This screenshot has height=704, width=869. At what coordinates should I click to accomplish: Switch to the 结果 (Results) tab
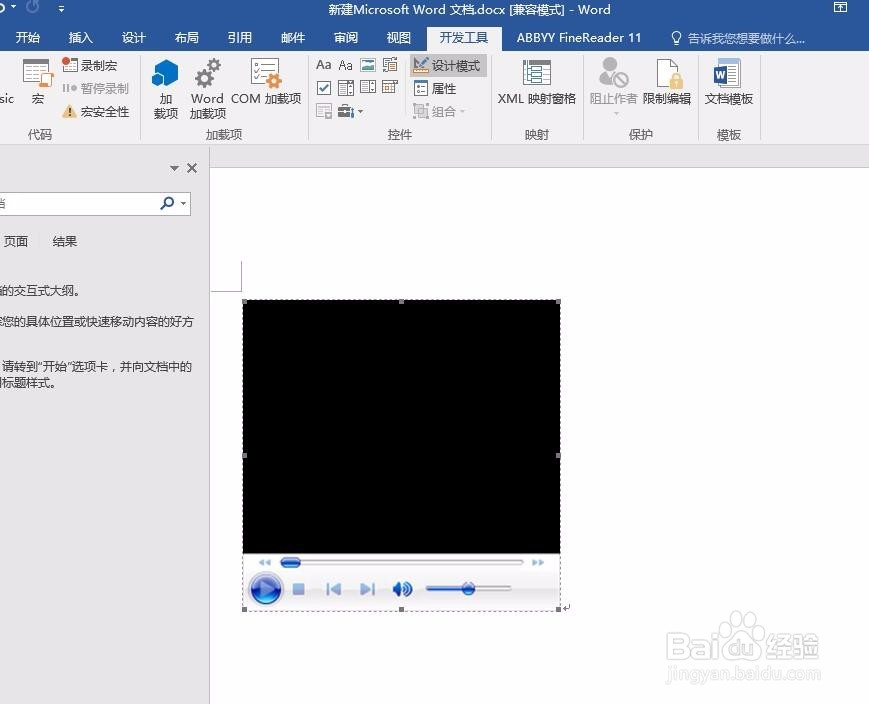click(64, 241)
